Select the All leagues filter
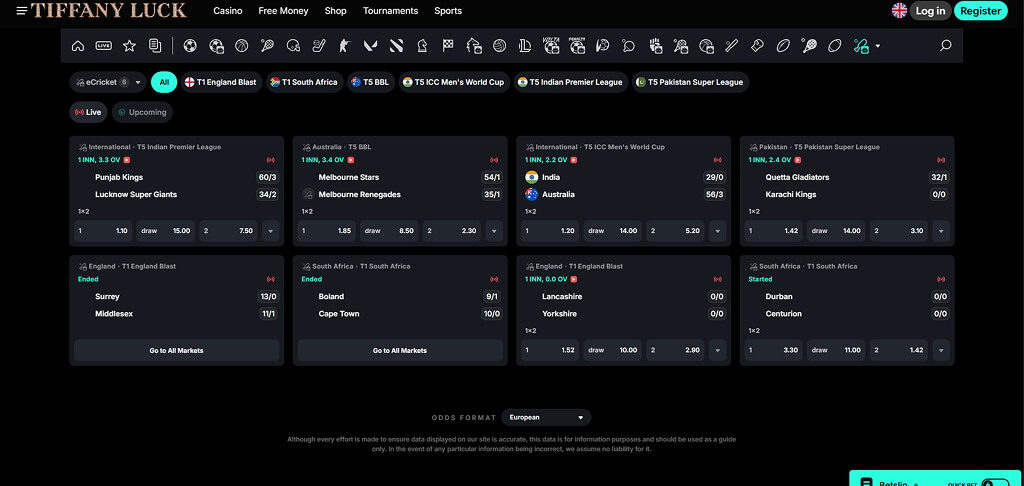This screenshot has height=486, width=1024. tap(164, 82)
